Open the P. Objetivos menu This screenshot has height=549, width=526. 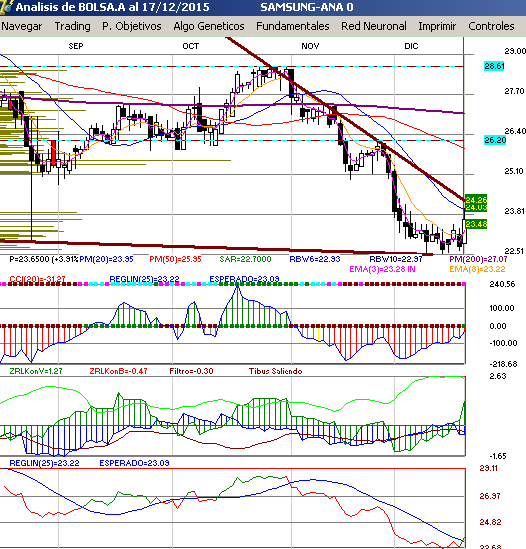[x=132, y=26]
